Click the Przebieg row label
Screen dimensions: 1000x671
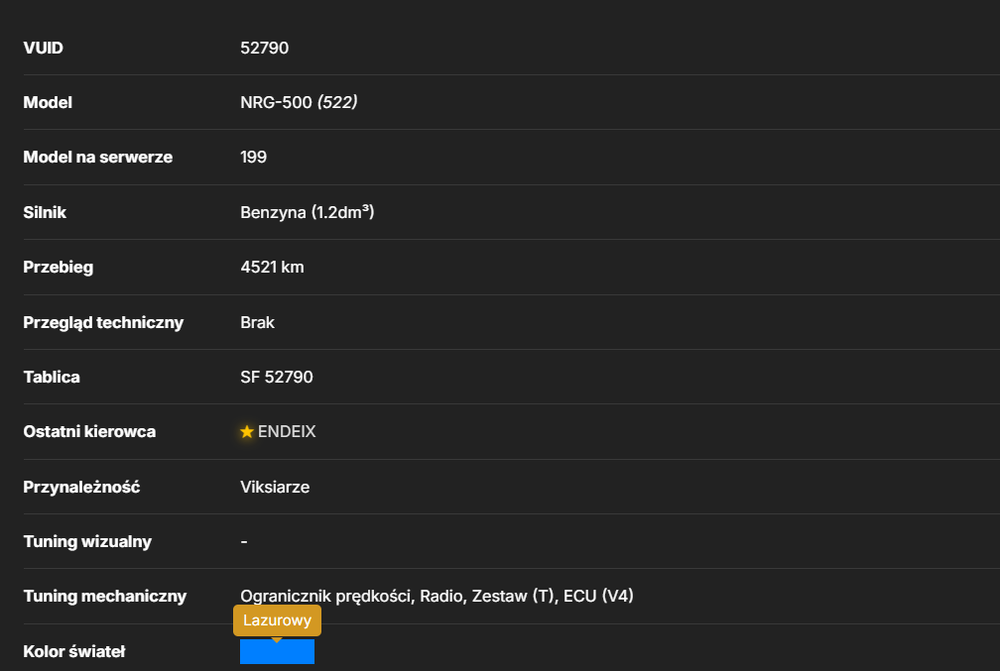[x=58, y=267]
